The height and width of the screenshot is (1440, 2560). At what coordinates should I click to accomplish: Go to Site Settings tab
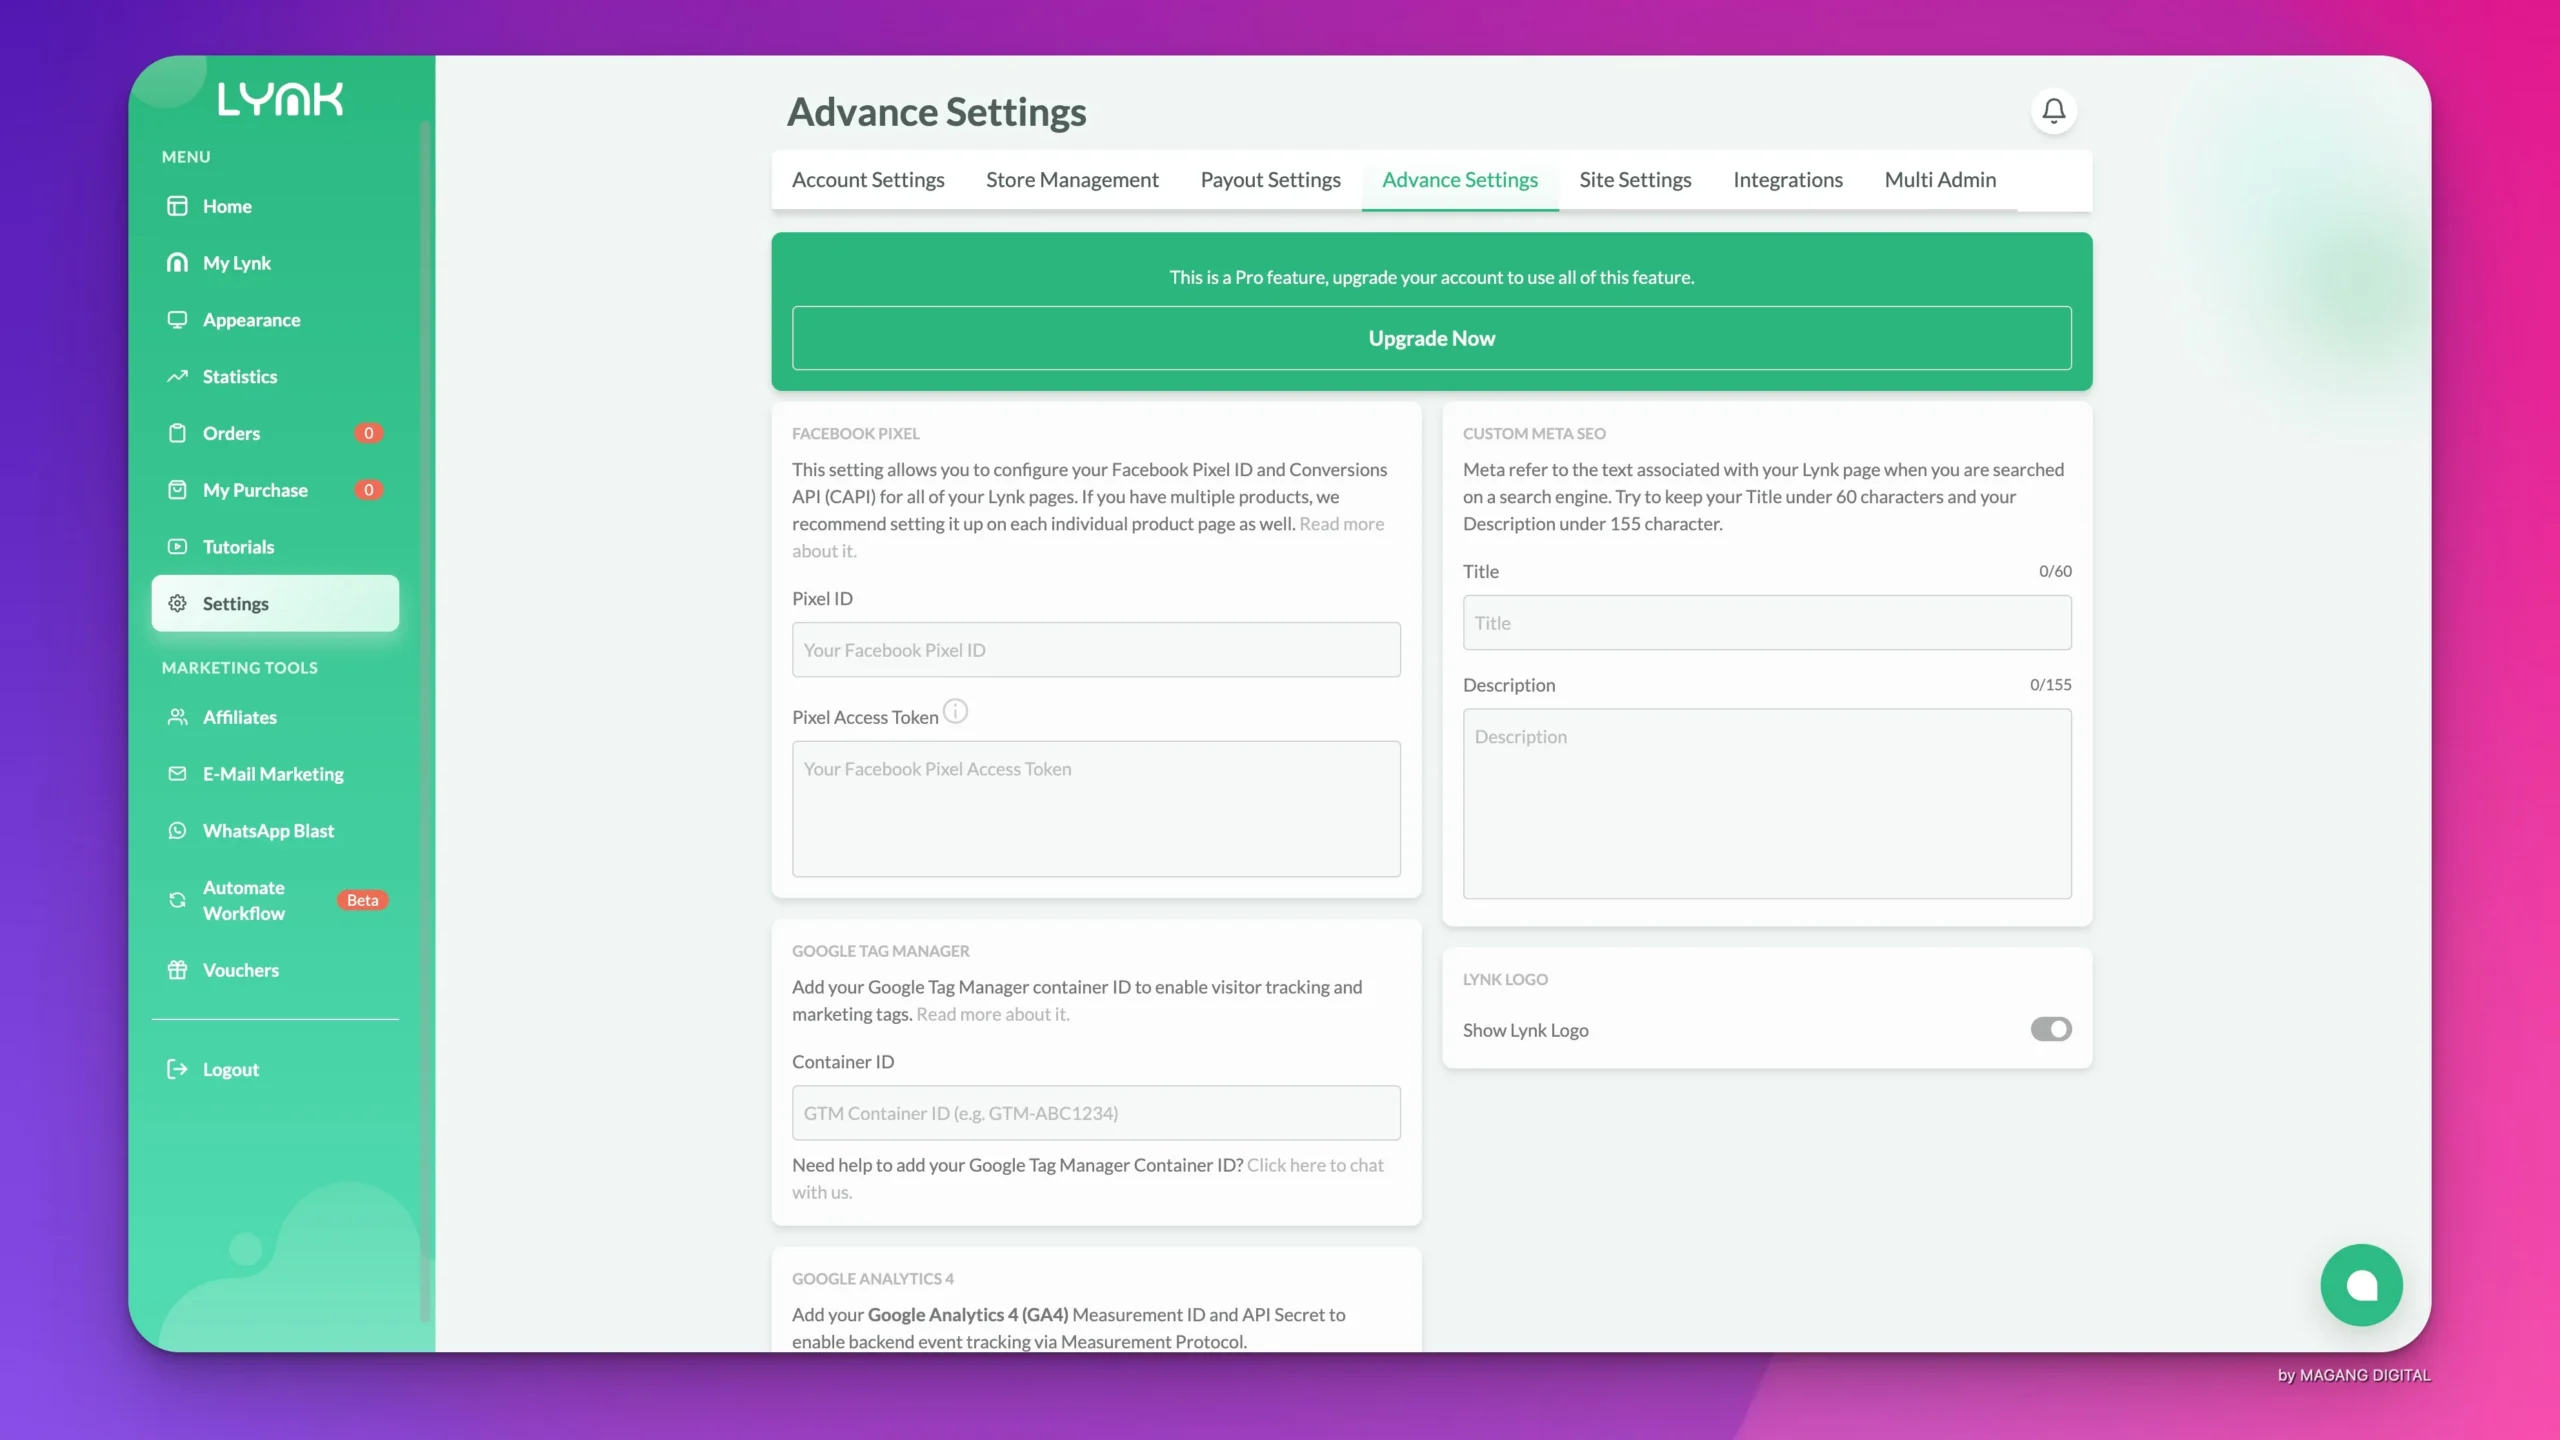[1635, 180]
